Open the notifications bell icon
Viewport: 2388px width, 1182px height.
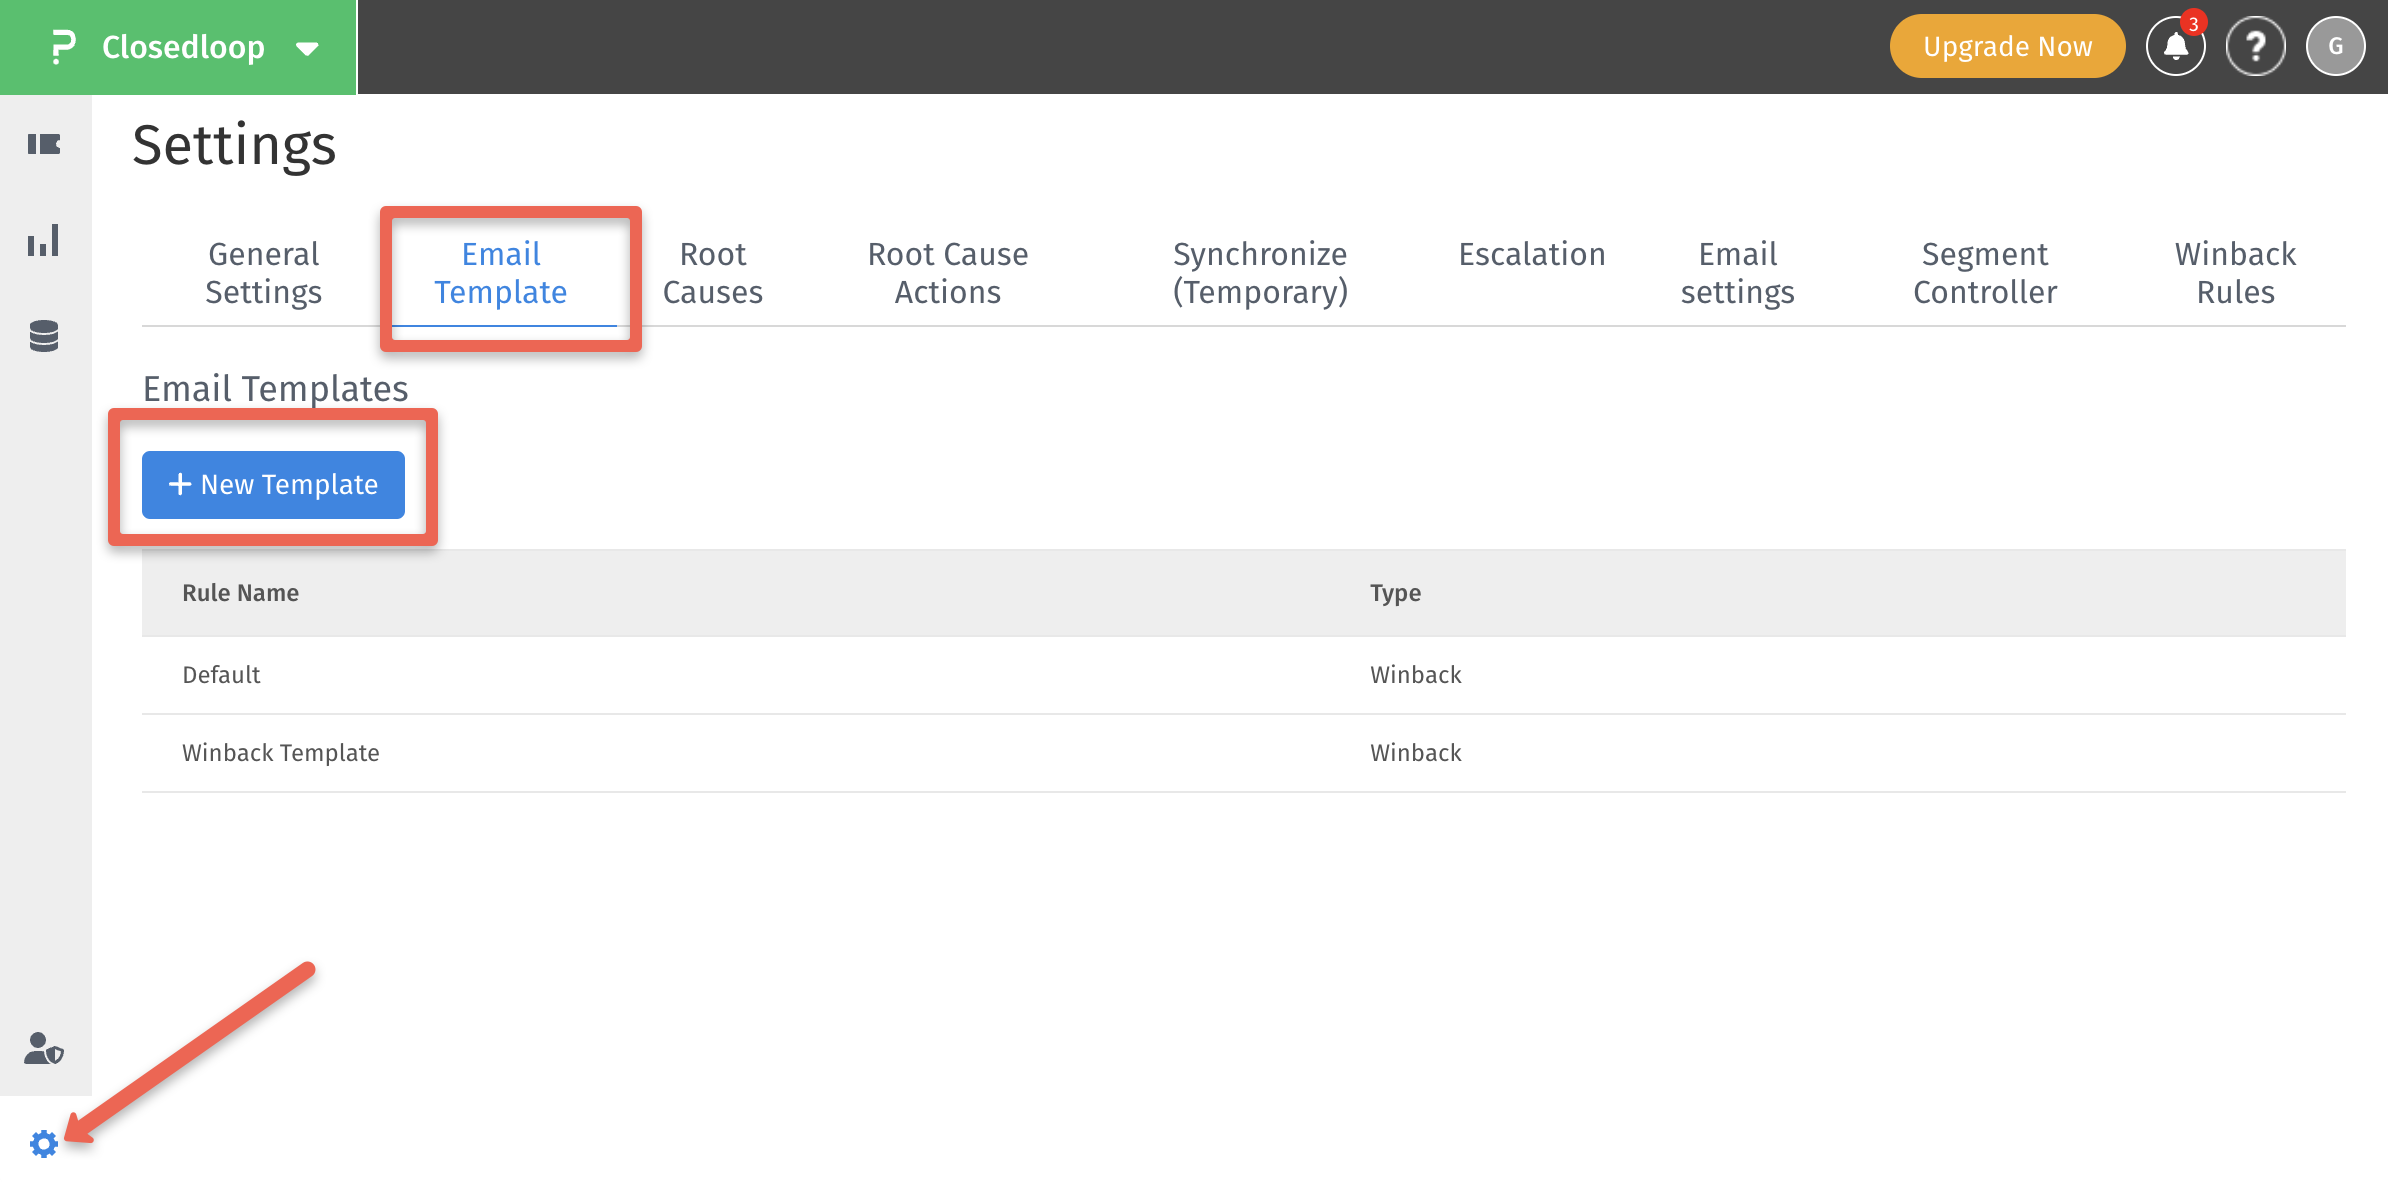pyautogui.click(x=2175, y=47)
